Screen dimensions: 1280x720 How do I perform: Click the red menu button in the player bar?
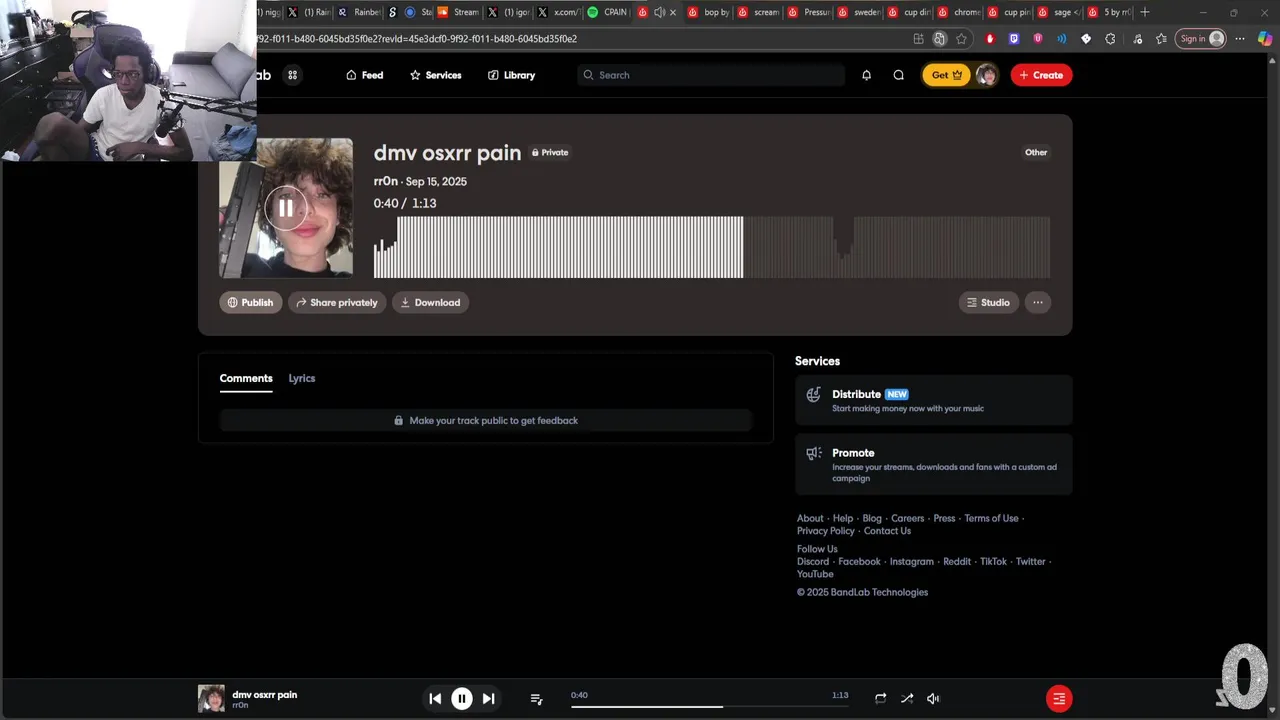point(1059,699)
